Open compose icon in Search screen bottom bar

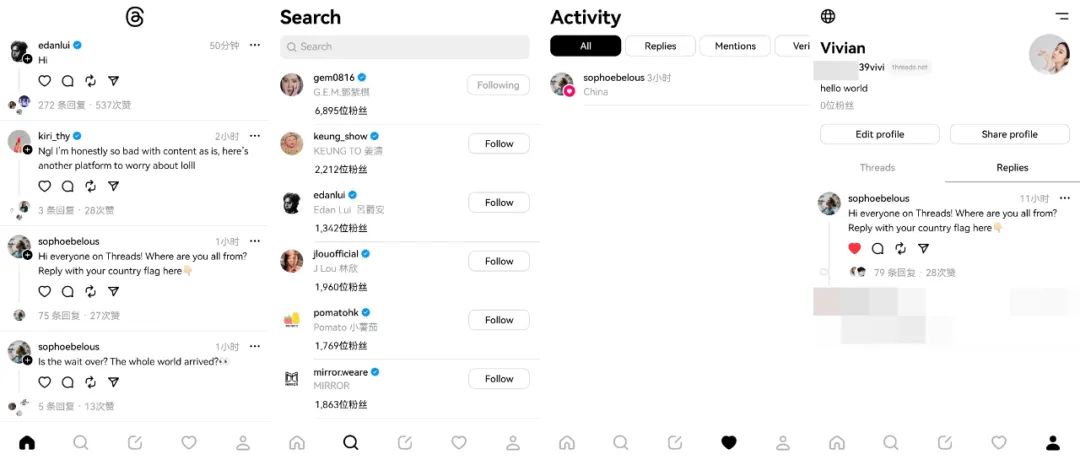coord(405,442)
